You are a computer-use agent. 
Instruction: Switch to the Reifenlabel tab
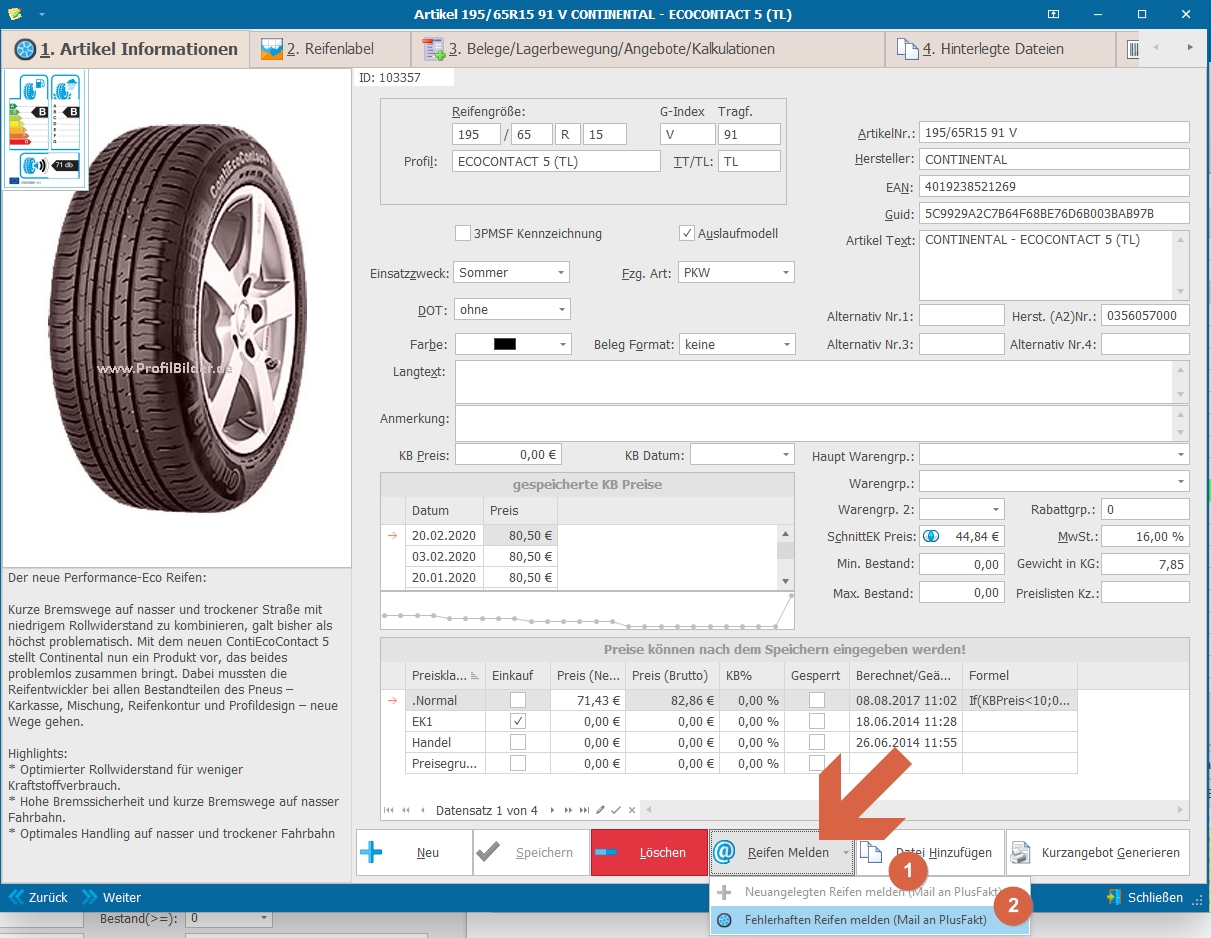pos(330,49)
